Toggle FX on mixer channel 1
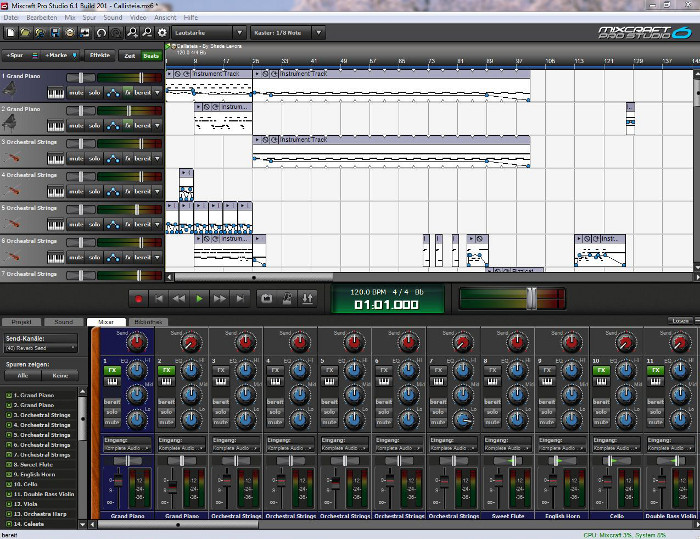700x539 pixels. coord(112,370)
